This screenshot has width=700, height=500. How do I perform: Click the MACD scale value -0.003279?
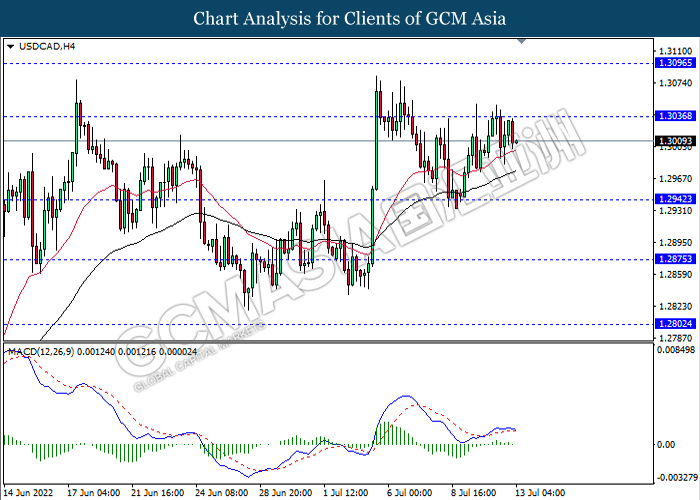tap(677, 477)
